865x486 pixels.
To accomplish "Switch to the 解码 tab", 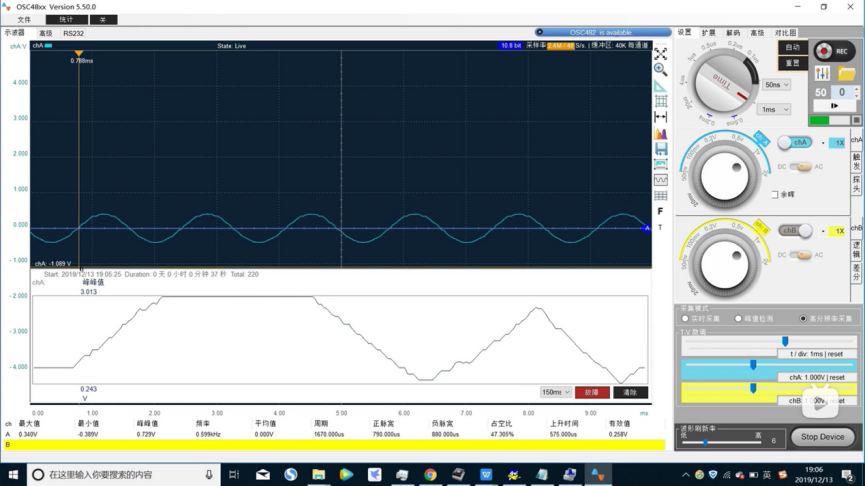I will 733,33.
